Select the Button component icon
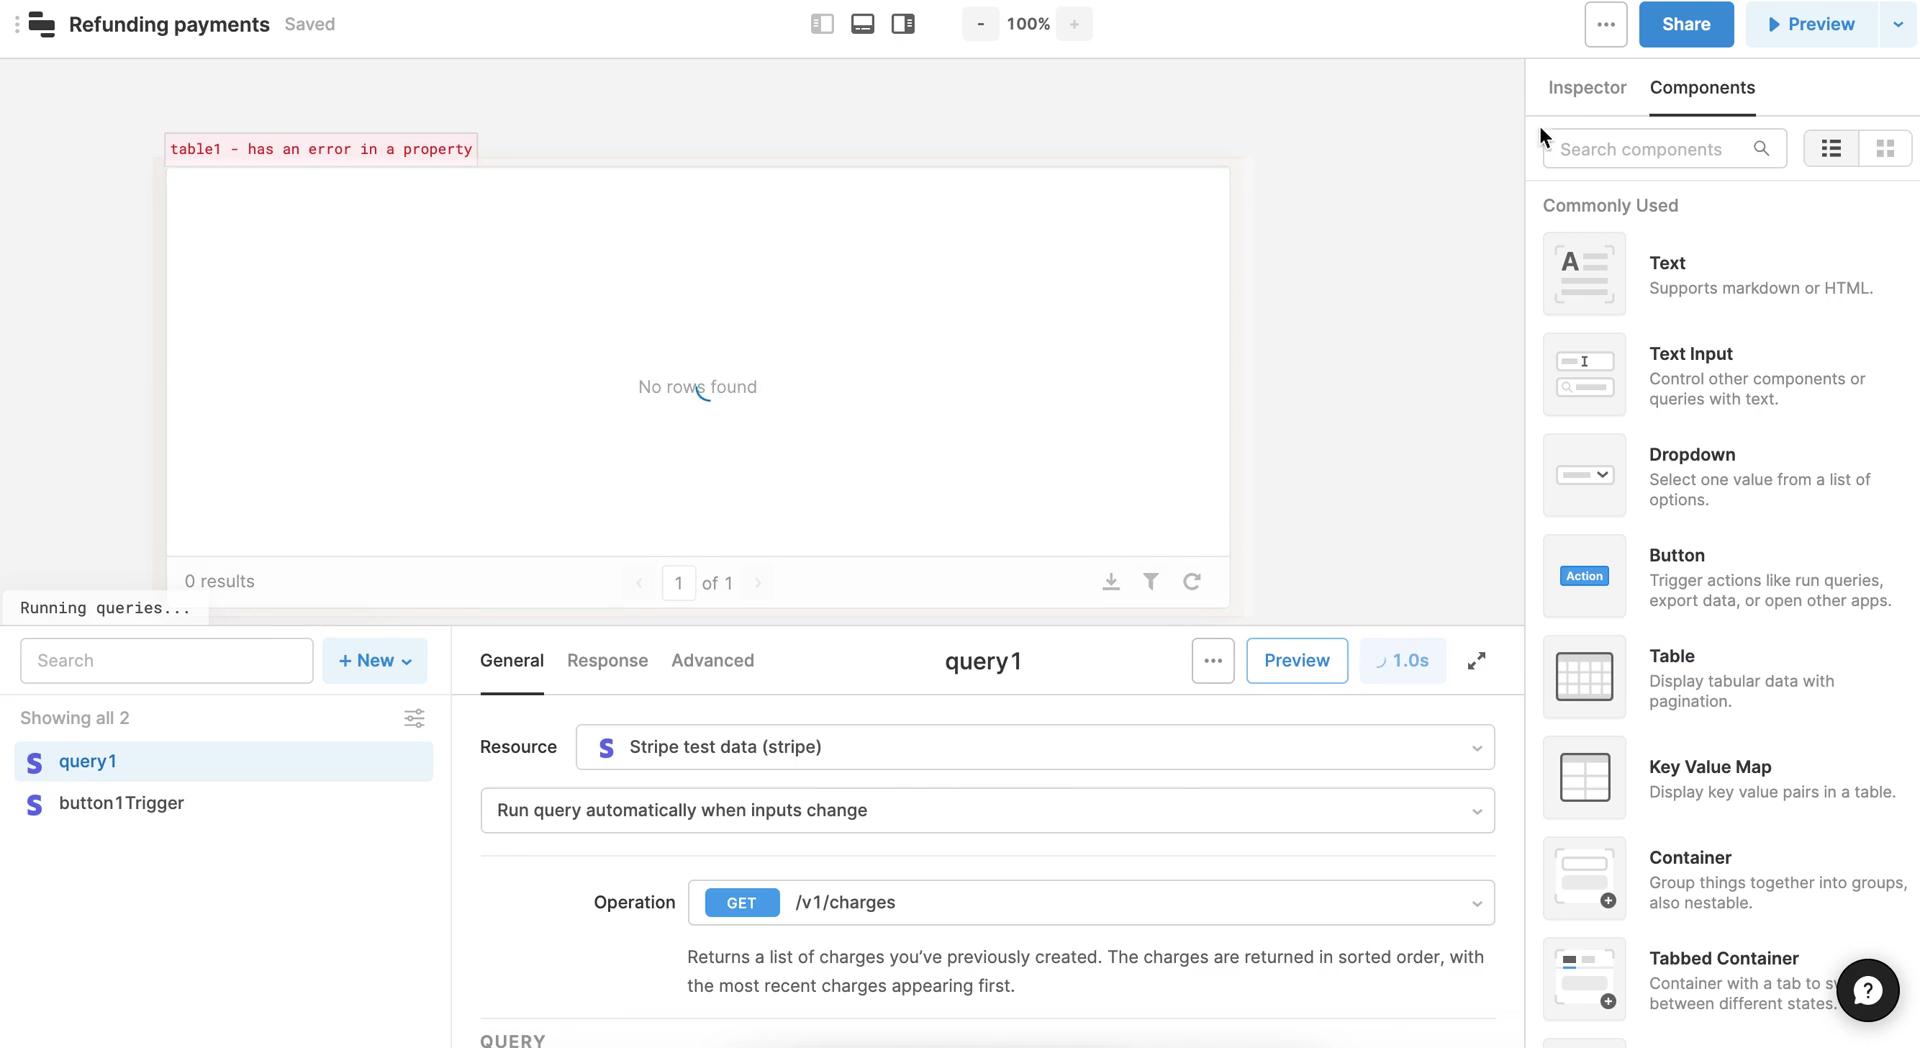The image size is (1920, 1048). (1584, 576)
